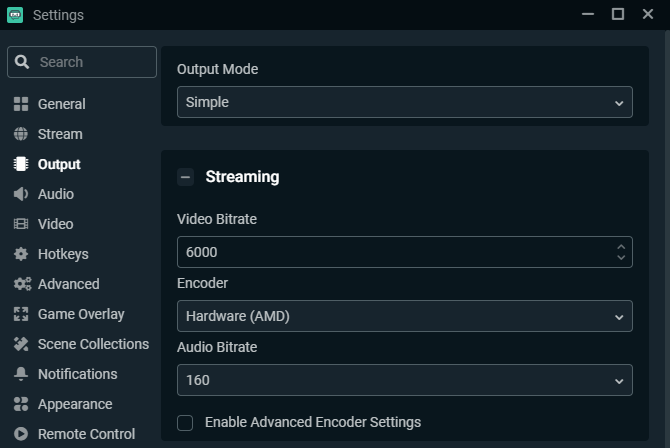Viewport: 670px width, 448px height.
Task: Open the Appearance settings page
Action: click(75, 404)
